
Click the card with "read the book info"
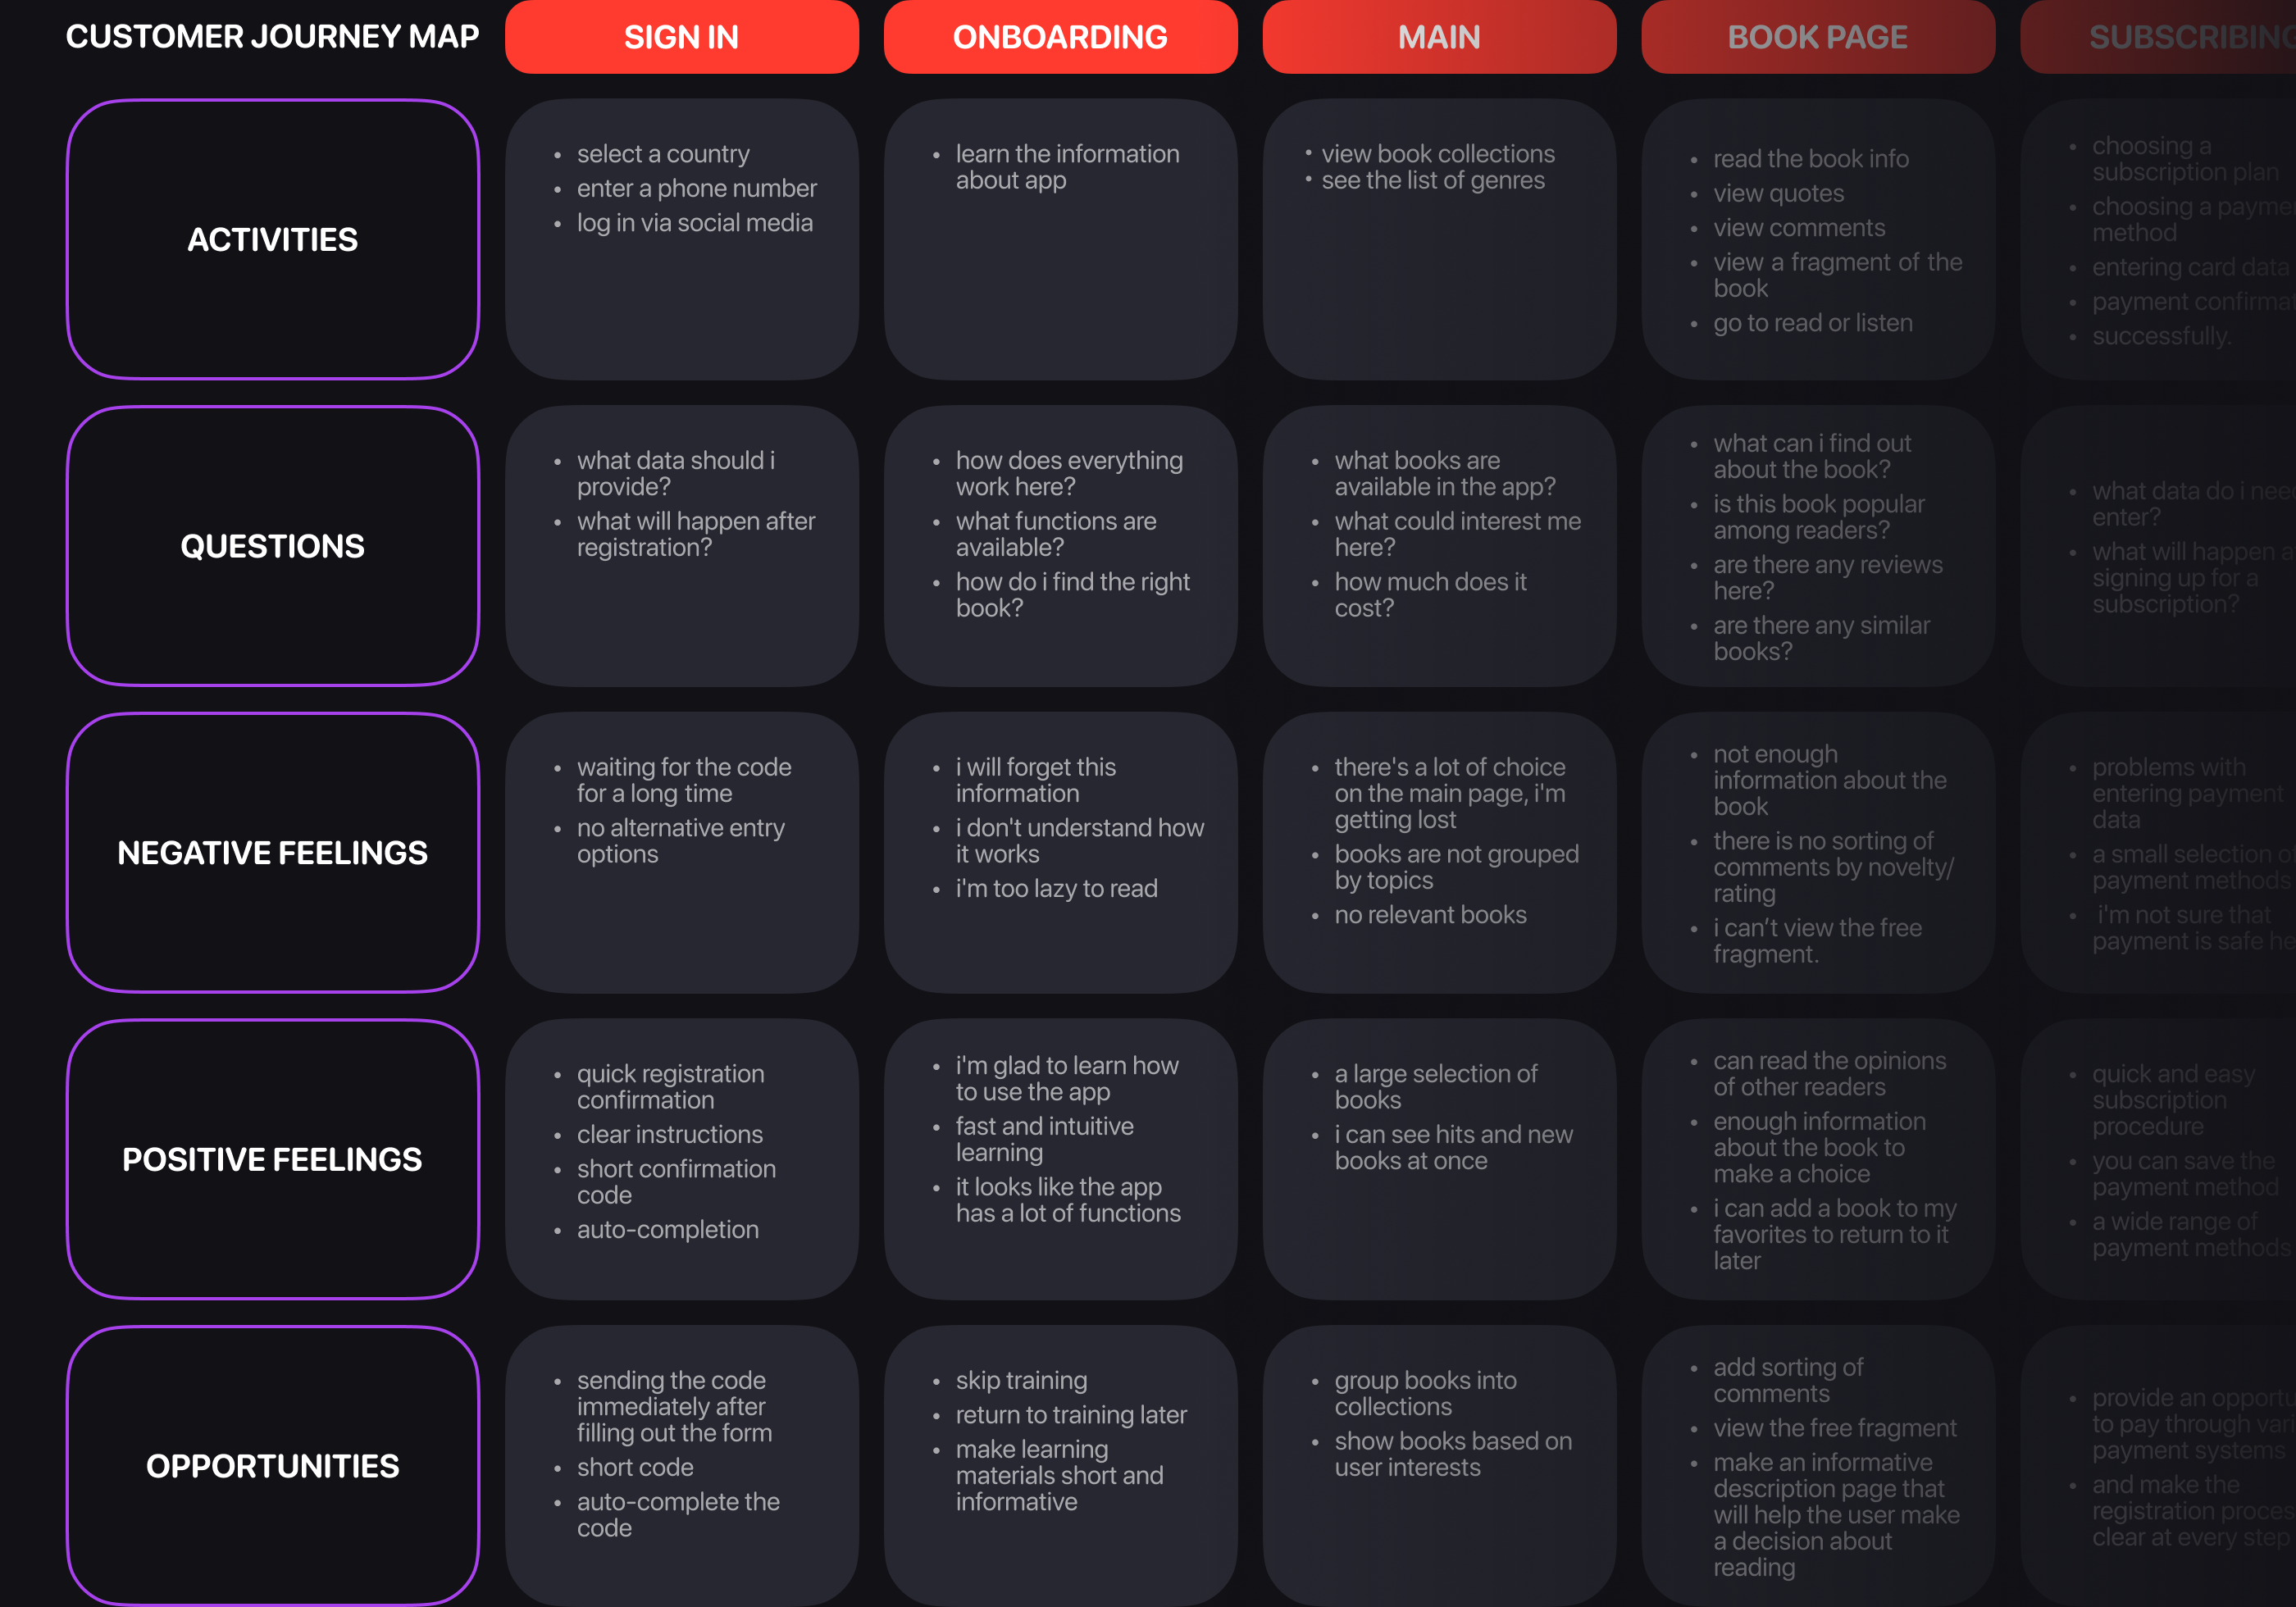1817,239
